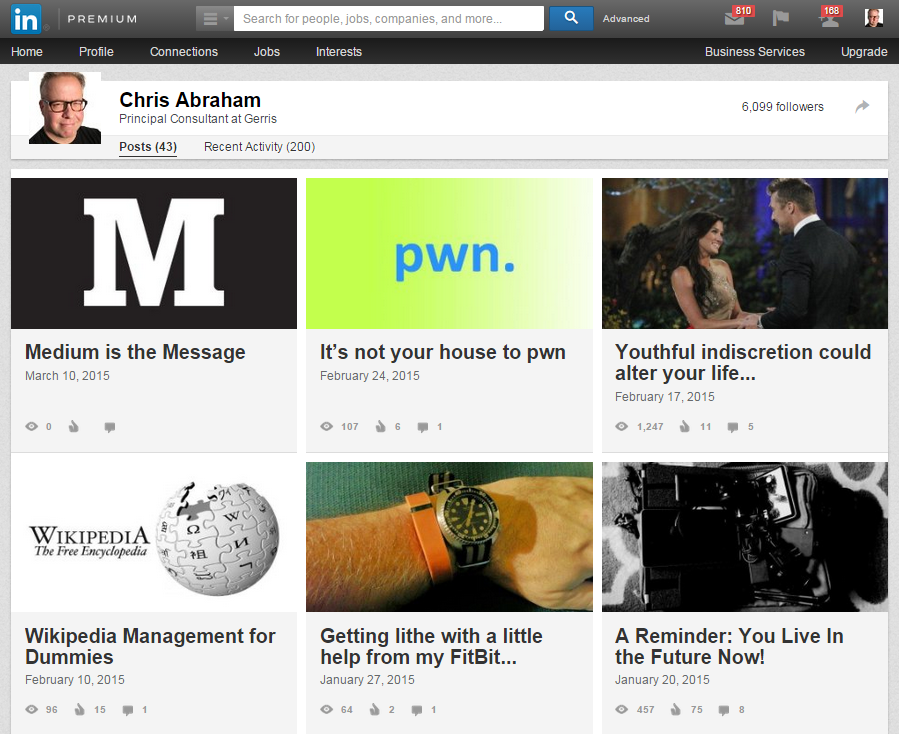Click the magnifier search button
899x734 pixels.
(x=571, y=18)
